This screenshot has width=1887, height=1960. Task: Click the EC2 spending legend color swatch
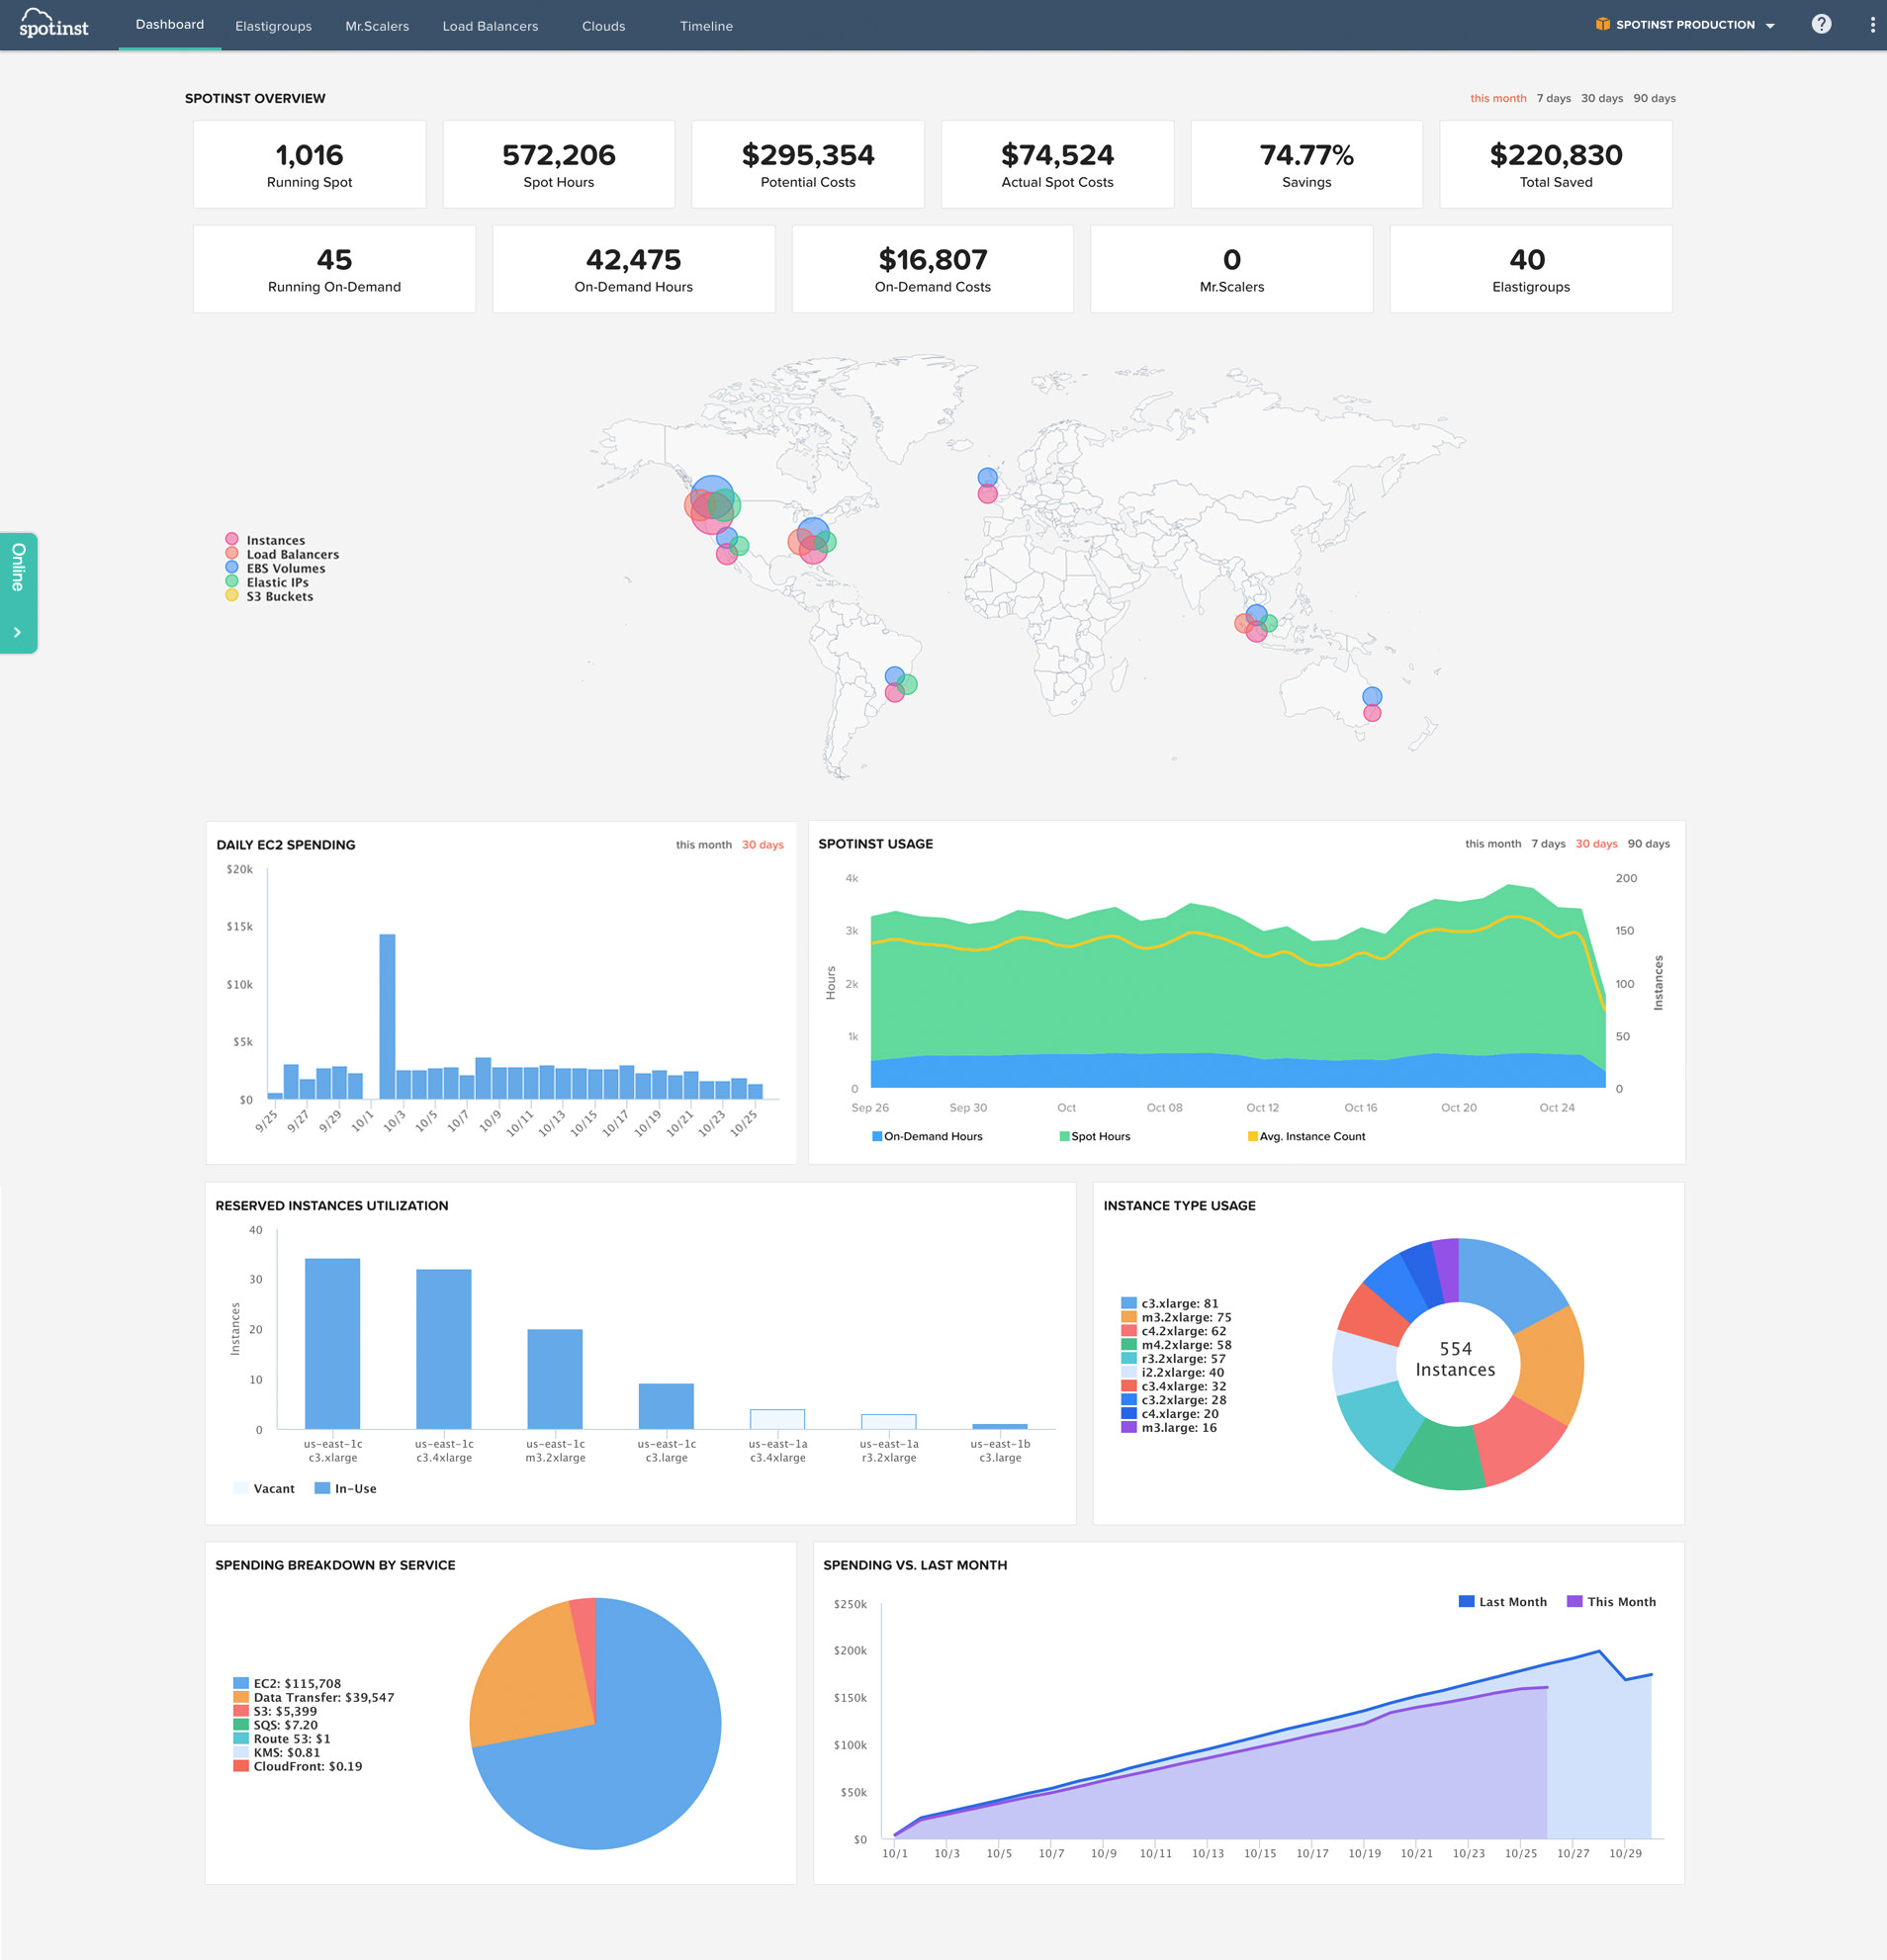(x=241, y=1683)
